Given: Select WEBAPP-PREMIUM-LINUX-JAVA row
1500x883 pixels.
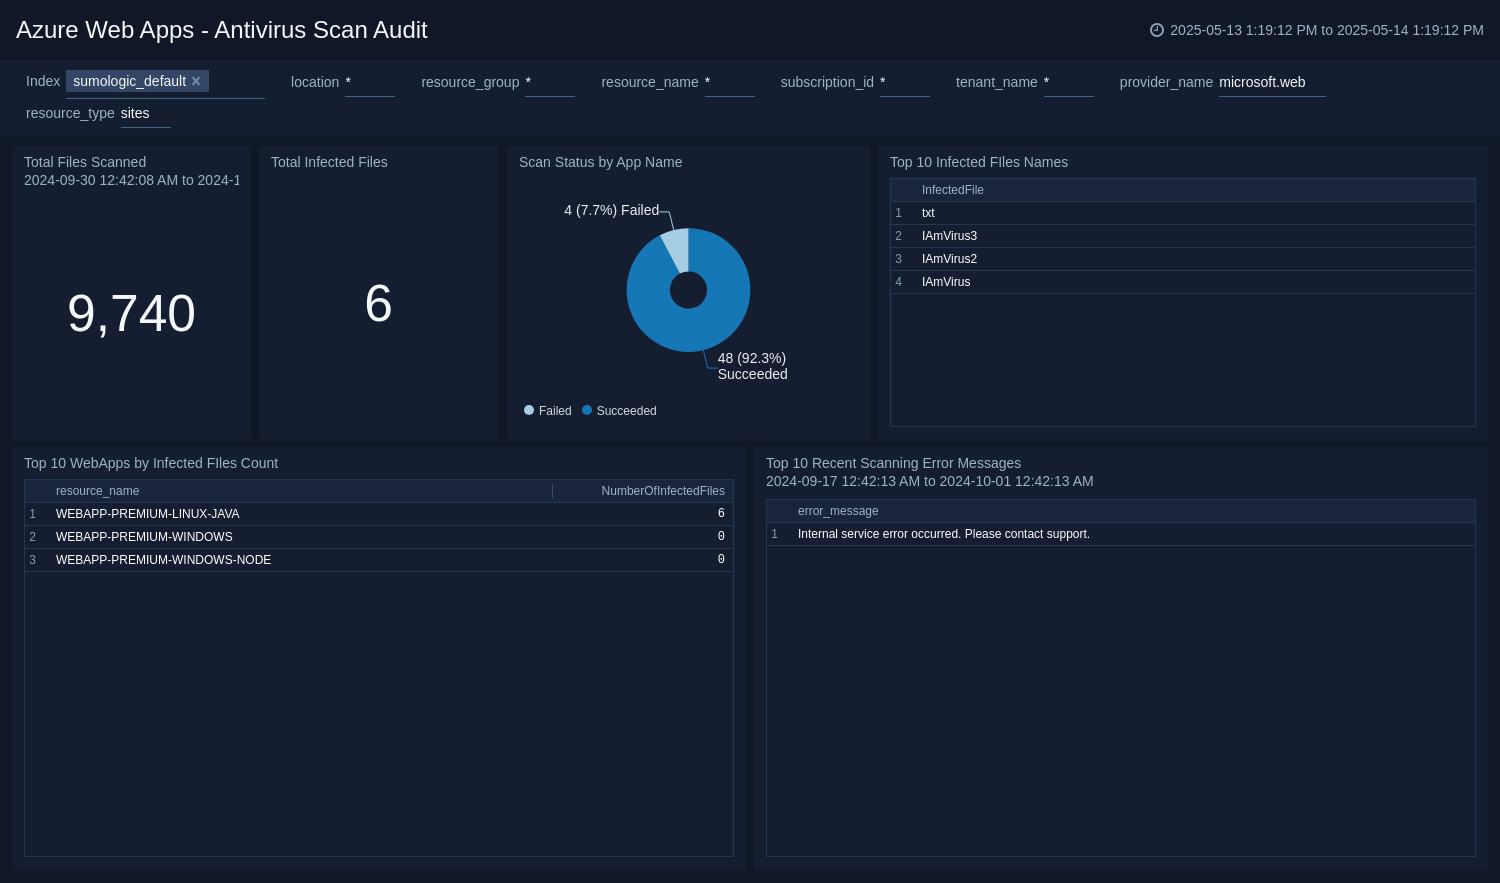Looking at the screenshot, I should click(379, 514).
